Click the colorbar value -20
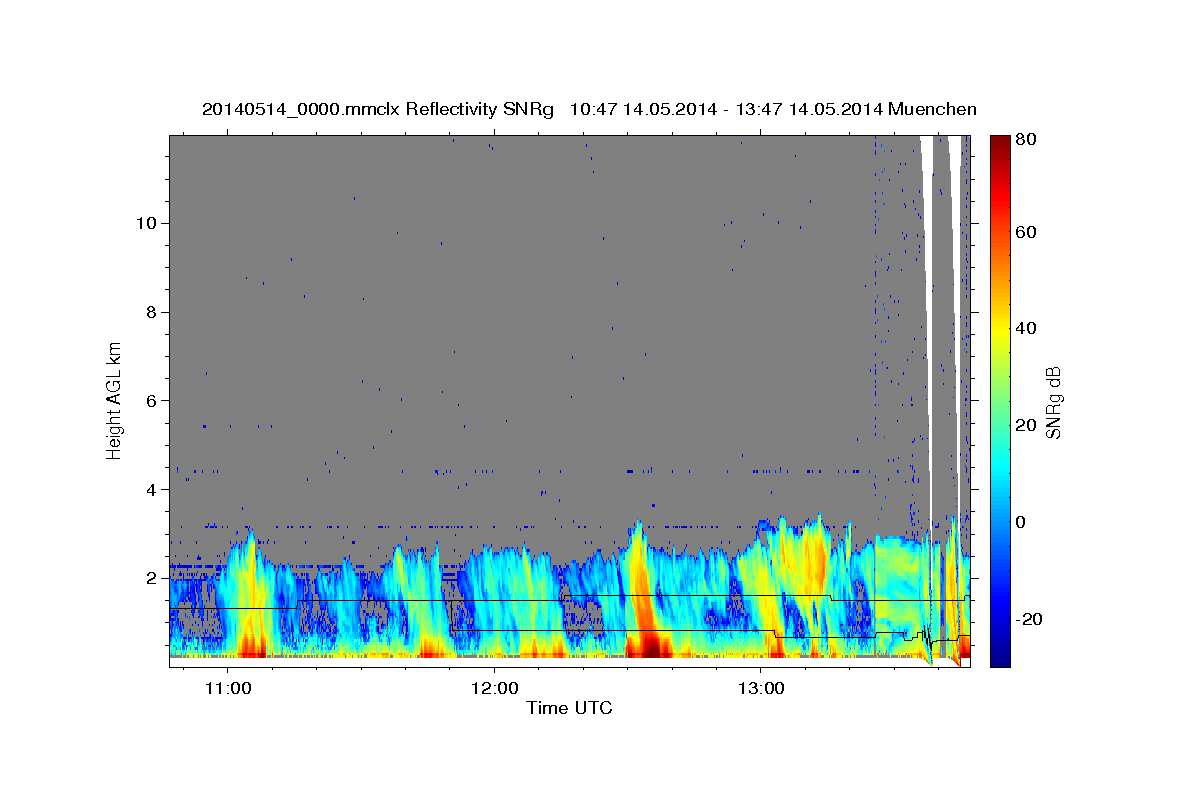Viewport: 1200px width, 800px height. click(1030, 619)
